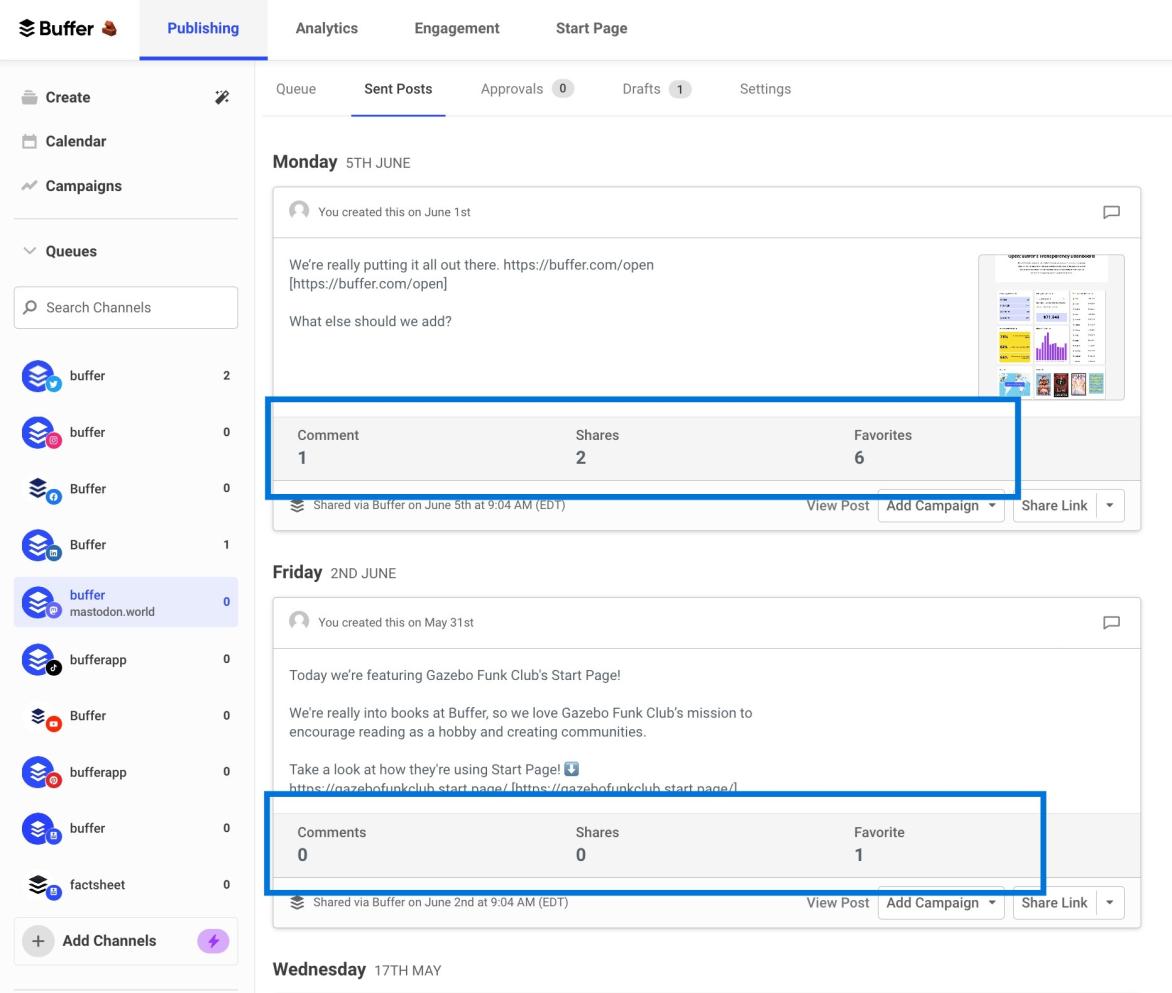Open the Approvals tab
This screenshot has height=993, width=1172.
pyautogui.click(x=527, y=89)
